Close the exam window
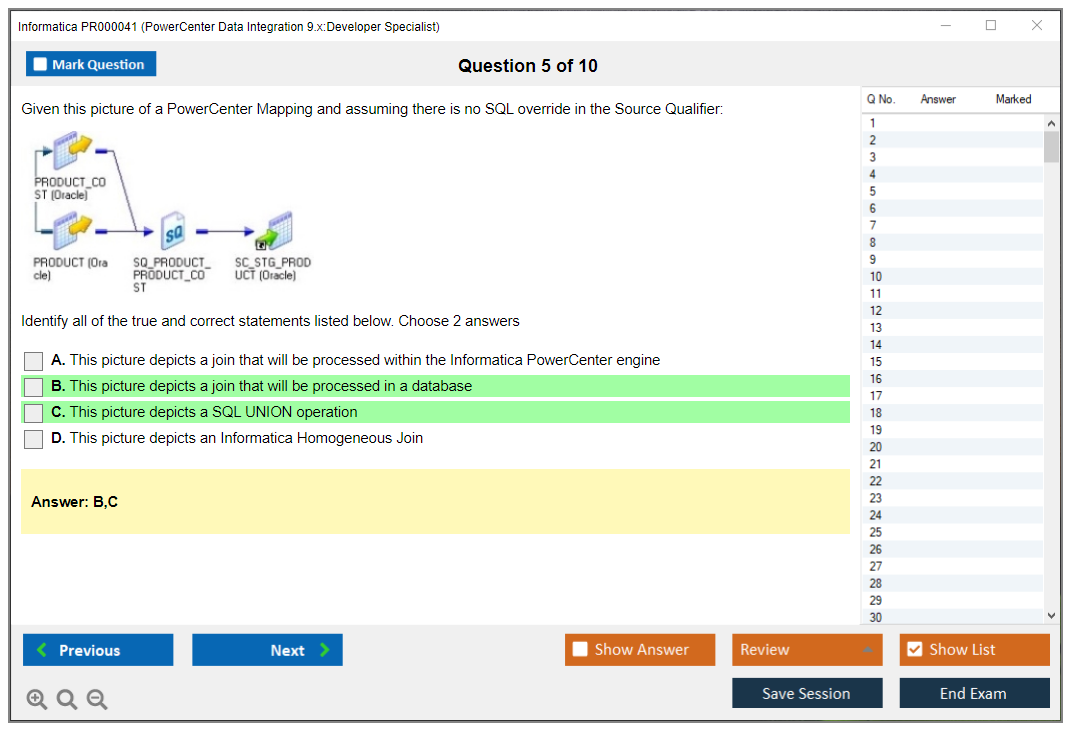 (1036, 26)
